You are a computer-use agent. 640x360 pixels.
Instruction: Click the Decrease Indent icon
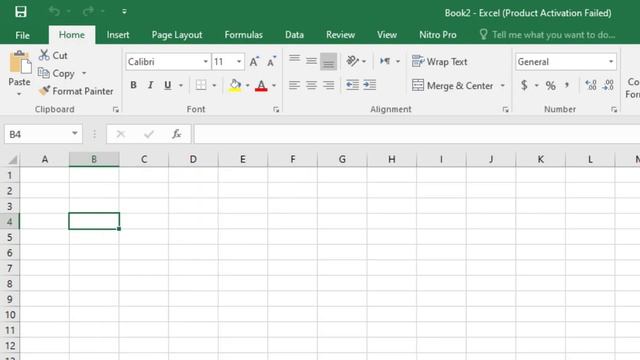point(352,85)
